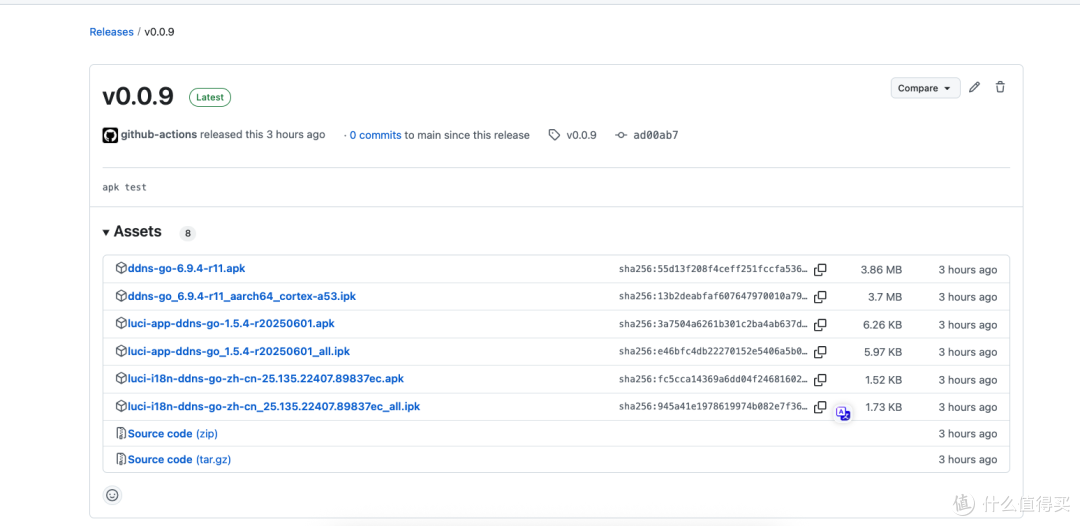Copy sha256 of ddns-go aarch64 cortex-a53 ipk
1080x526 pixels.
[820, 297]
